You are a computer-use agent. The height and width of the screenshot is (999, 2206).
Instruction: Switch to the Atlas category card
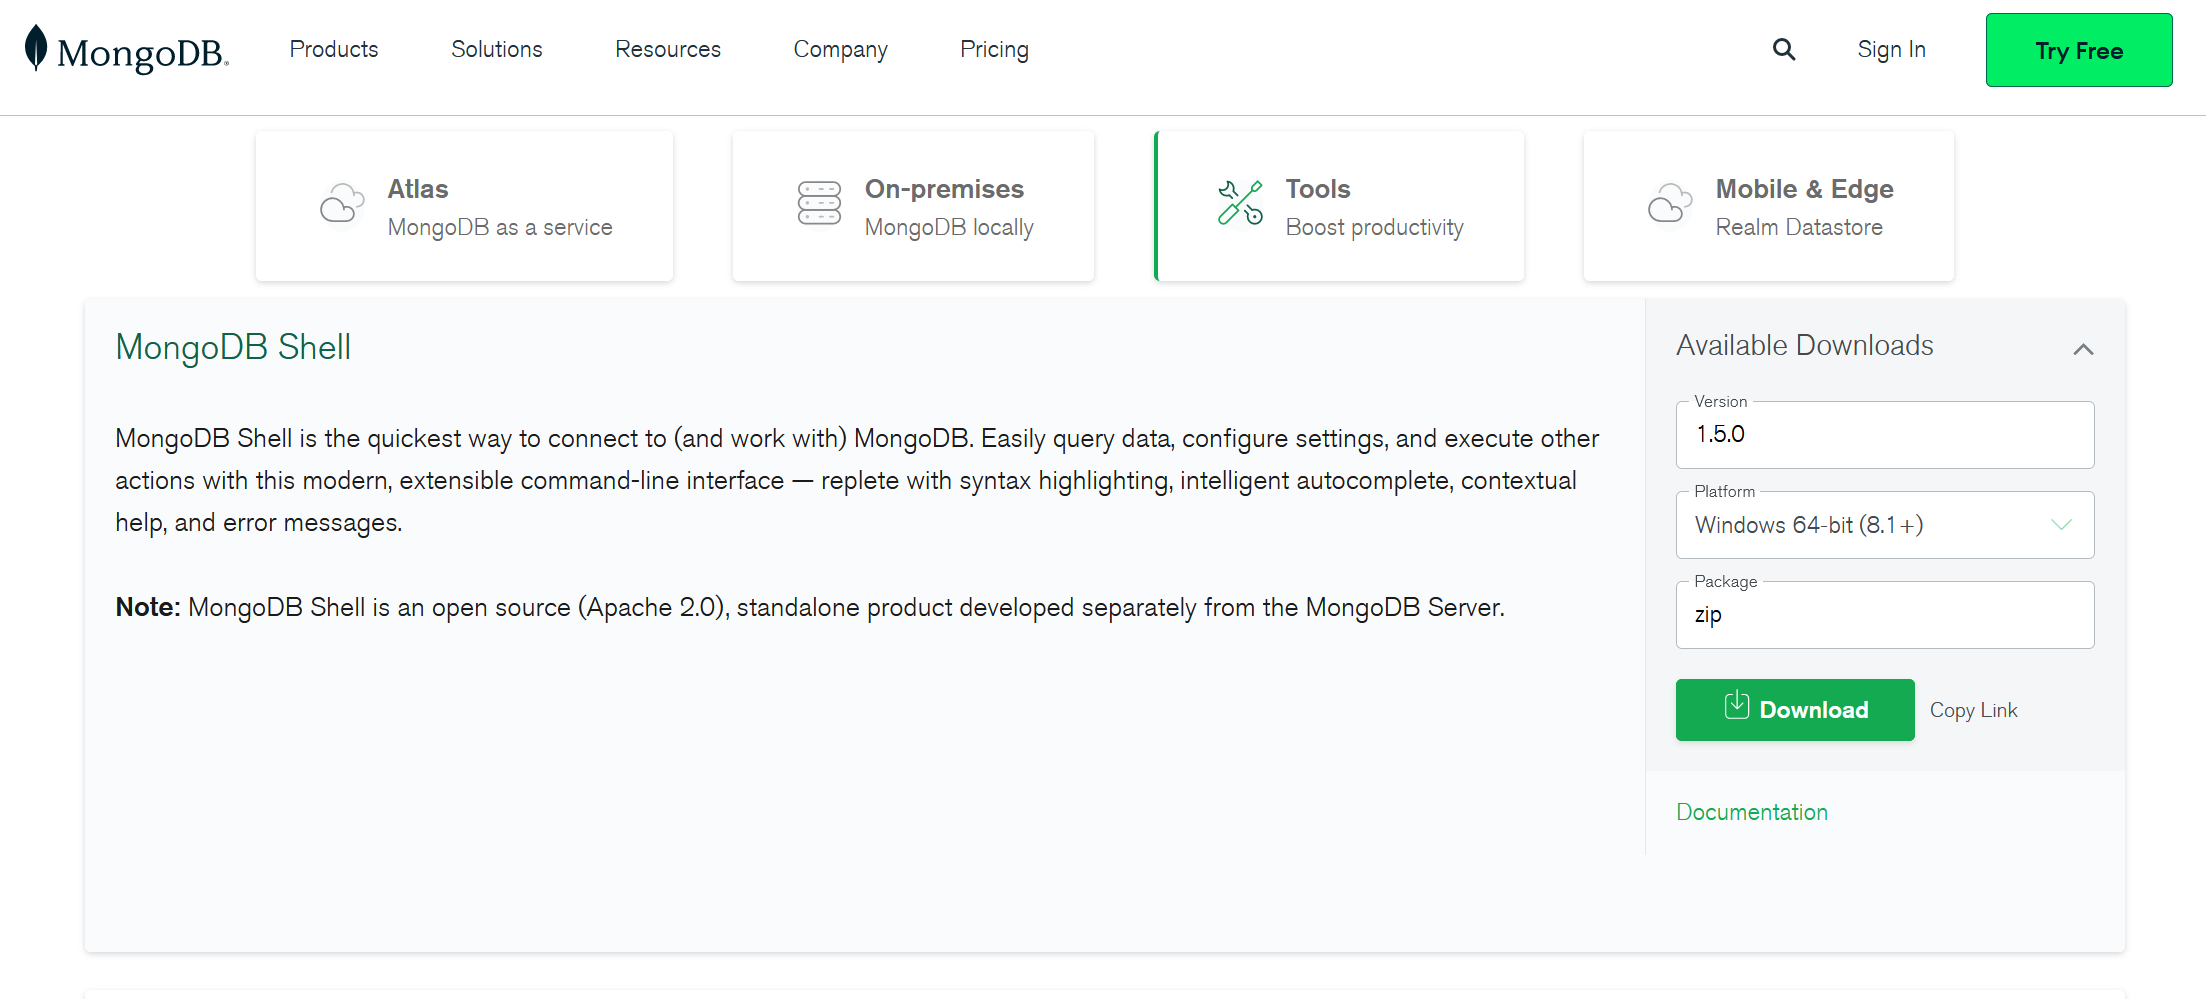464,204
